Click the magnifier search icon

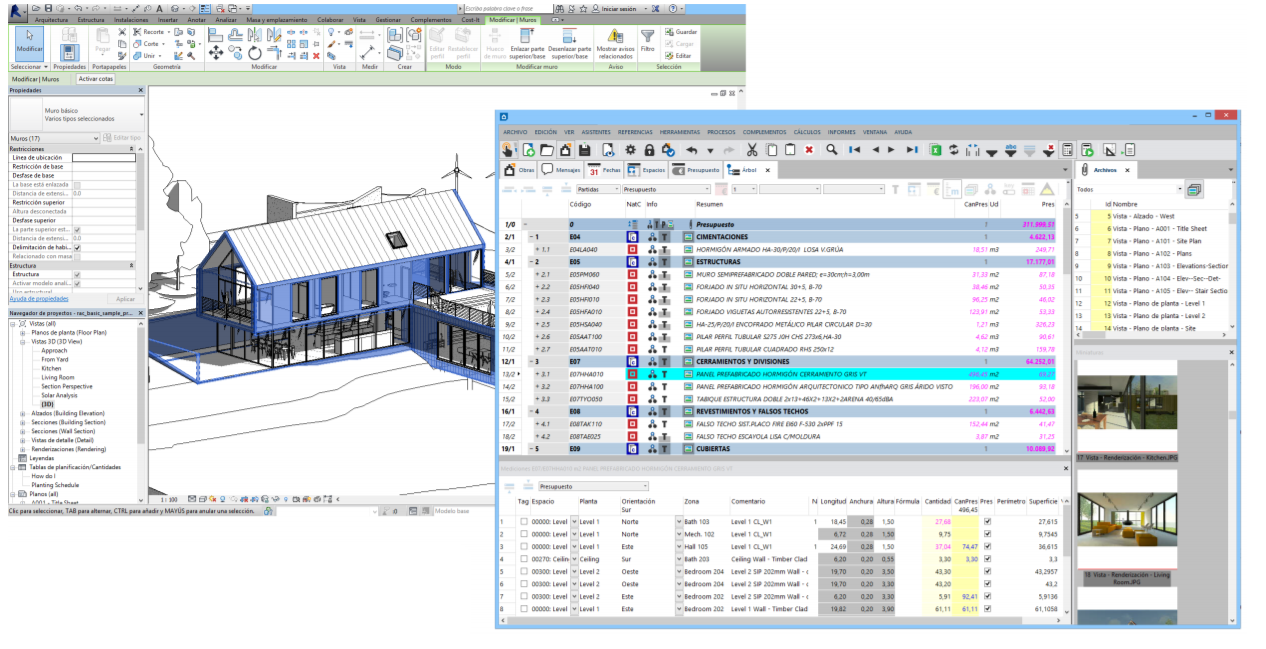click(832, 150)
